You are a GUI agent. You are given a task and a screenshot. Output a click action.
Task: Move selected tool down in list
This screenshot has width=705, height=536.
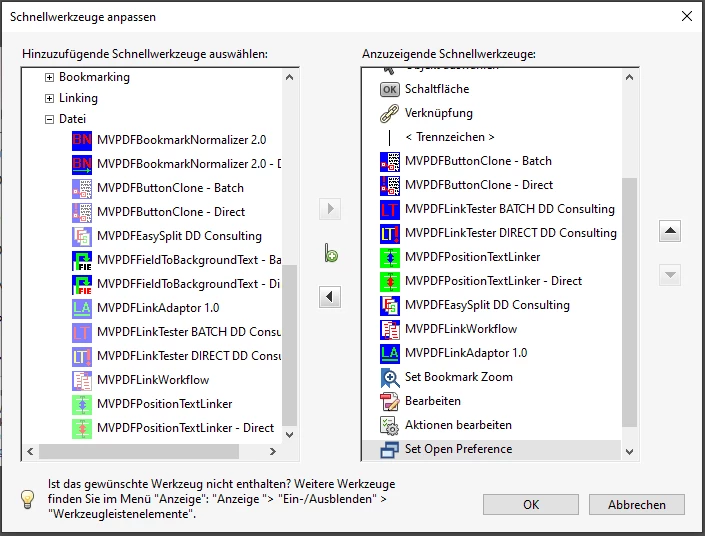(670, 275)
